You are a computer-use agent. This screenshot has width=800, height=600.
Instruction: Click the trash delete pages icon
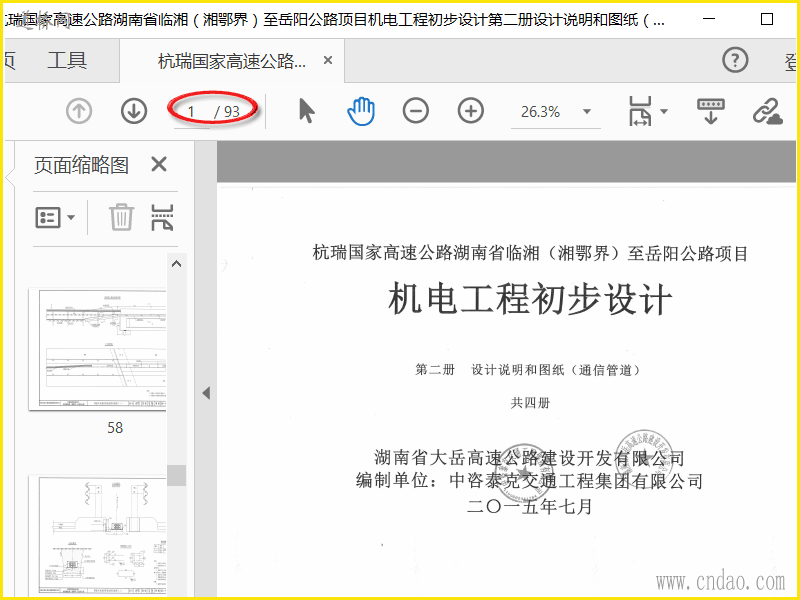pos(121,217)
